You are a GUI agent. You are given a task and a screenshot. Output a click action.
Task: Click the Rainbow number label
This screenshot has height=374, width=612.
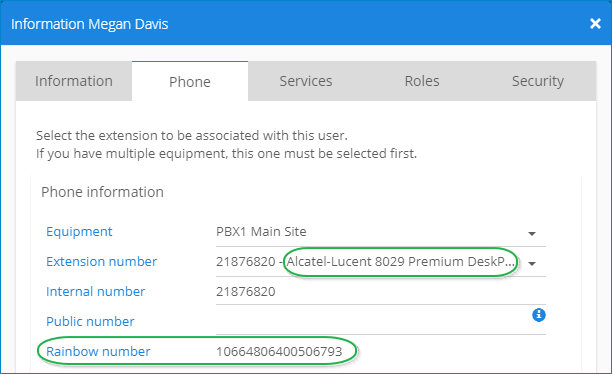[x=98, y=352]
